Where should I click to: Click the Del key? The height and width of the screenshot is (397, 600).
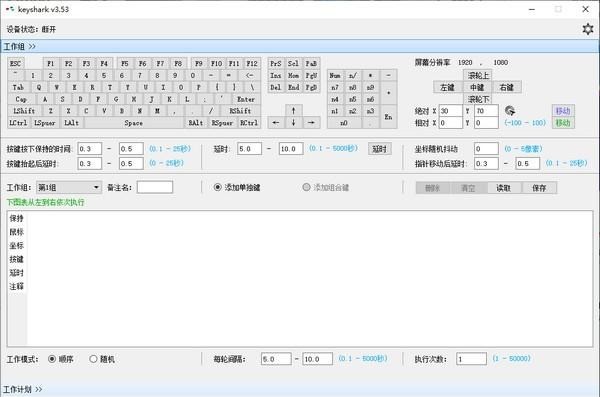click(x=276, y=87)
